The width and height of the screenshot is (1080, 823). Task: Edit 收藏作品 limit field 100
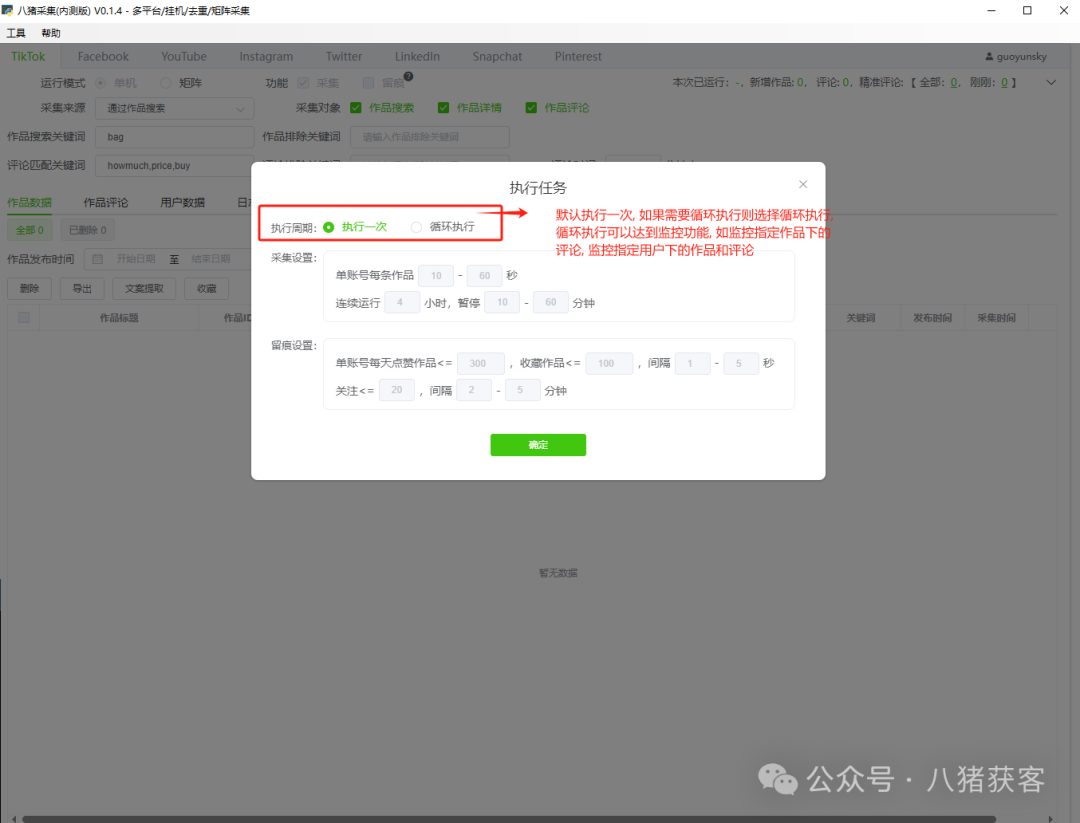coord(609,363)
